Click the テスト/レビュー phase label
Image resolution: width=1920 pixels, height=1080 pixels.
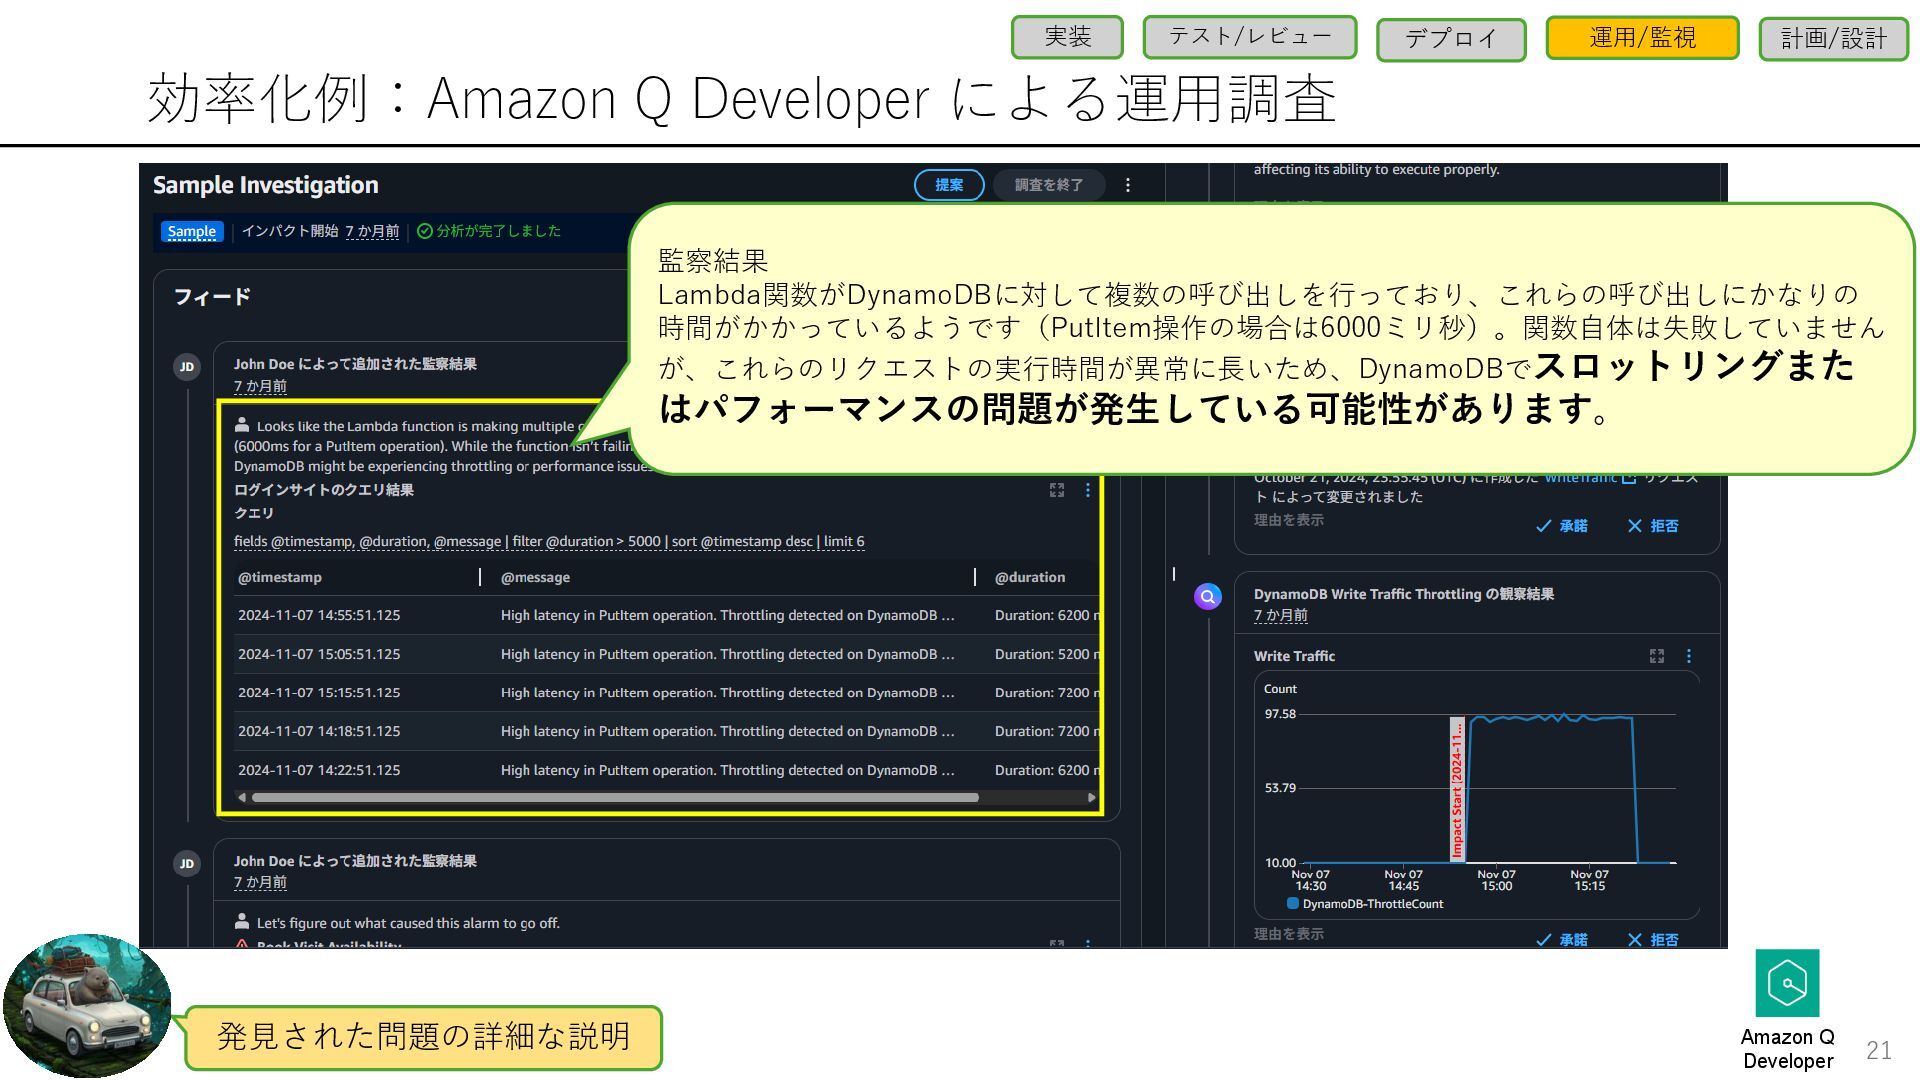tap(1250, 37)
